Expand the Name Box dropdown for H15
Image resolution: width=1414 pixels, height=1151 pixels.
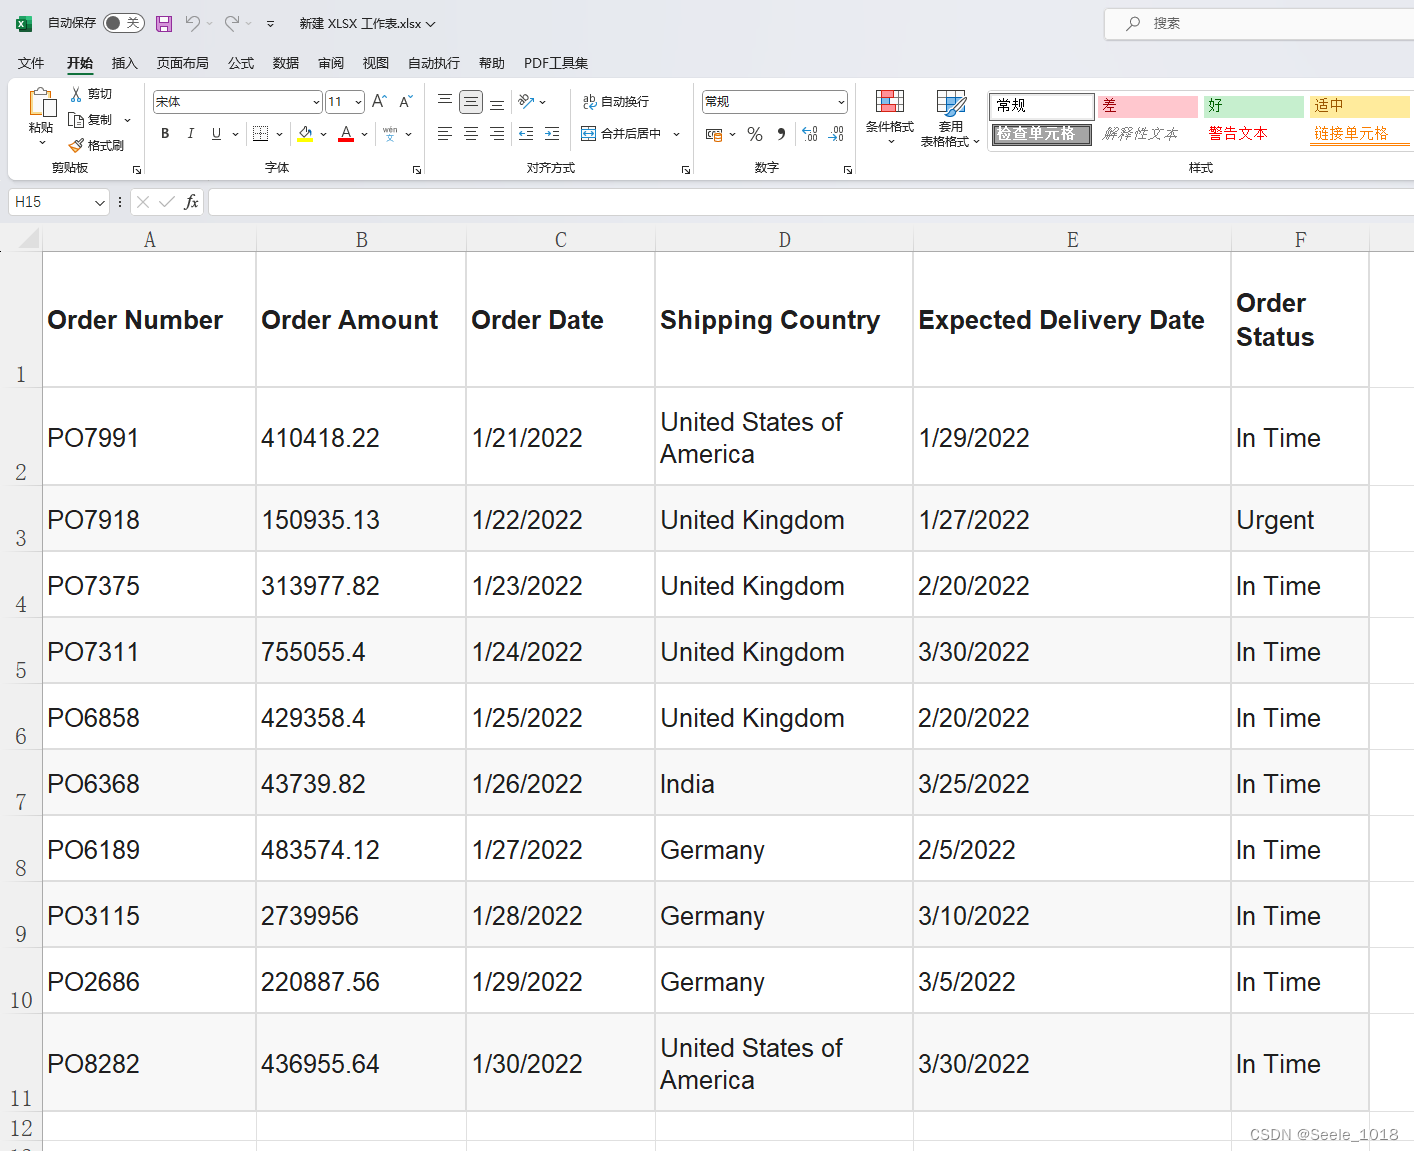tap(99, 202)
